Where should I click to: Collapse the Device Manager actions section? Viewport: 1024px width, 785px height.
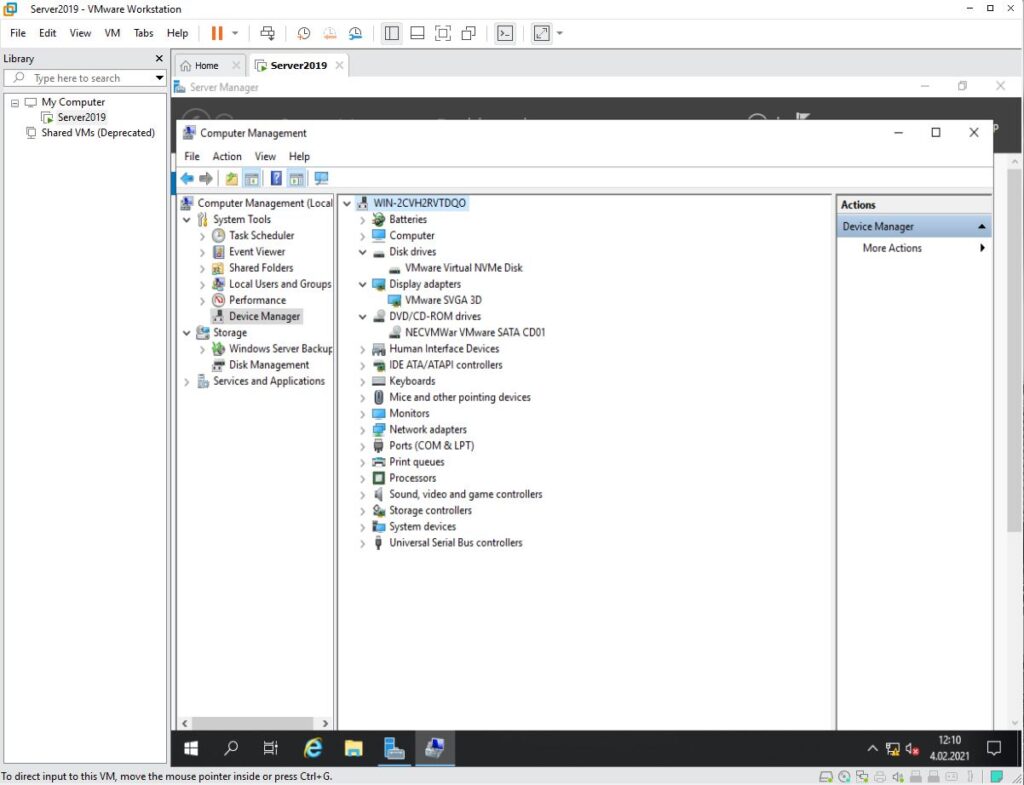pos(982,227)
